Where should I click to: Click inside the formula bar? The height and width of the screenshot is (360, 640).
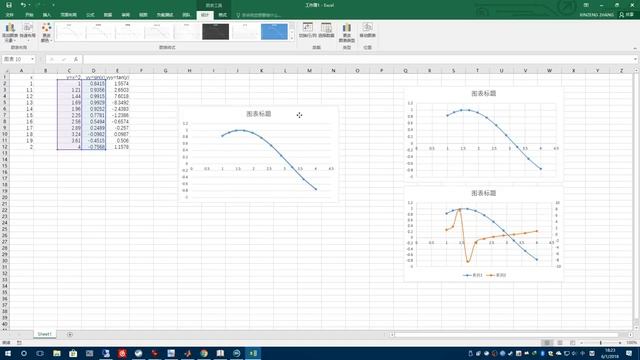pos(357,59)
